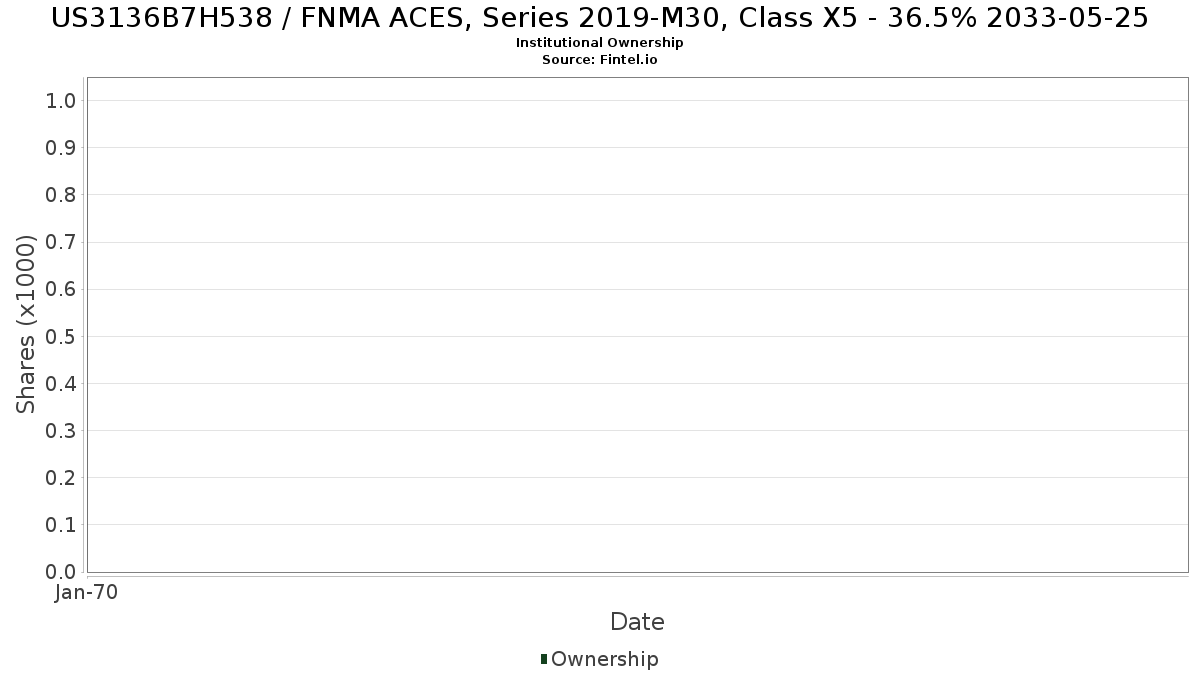Select the Institutional Ownership subtitle
The width and height of the screenshot is (1200, 675).
599,43
